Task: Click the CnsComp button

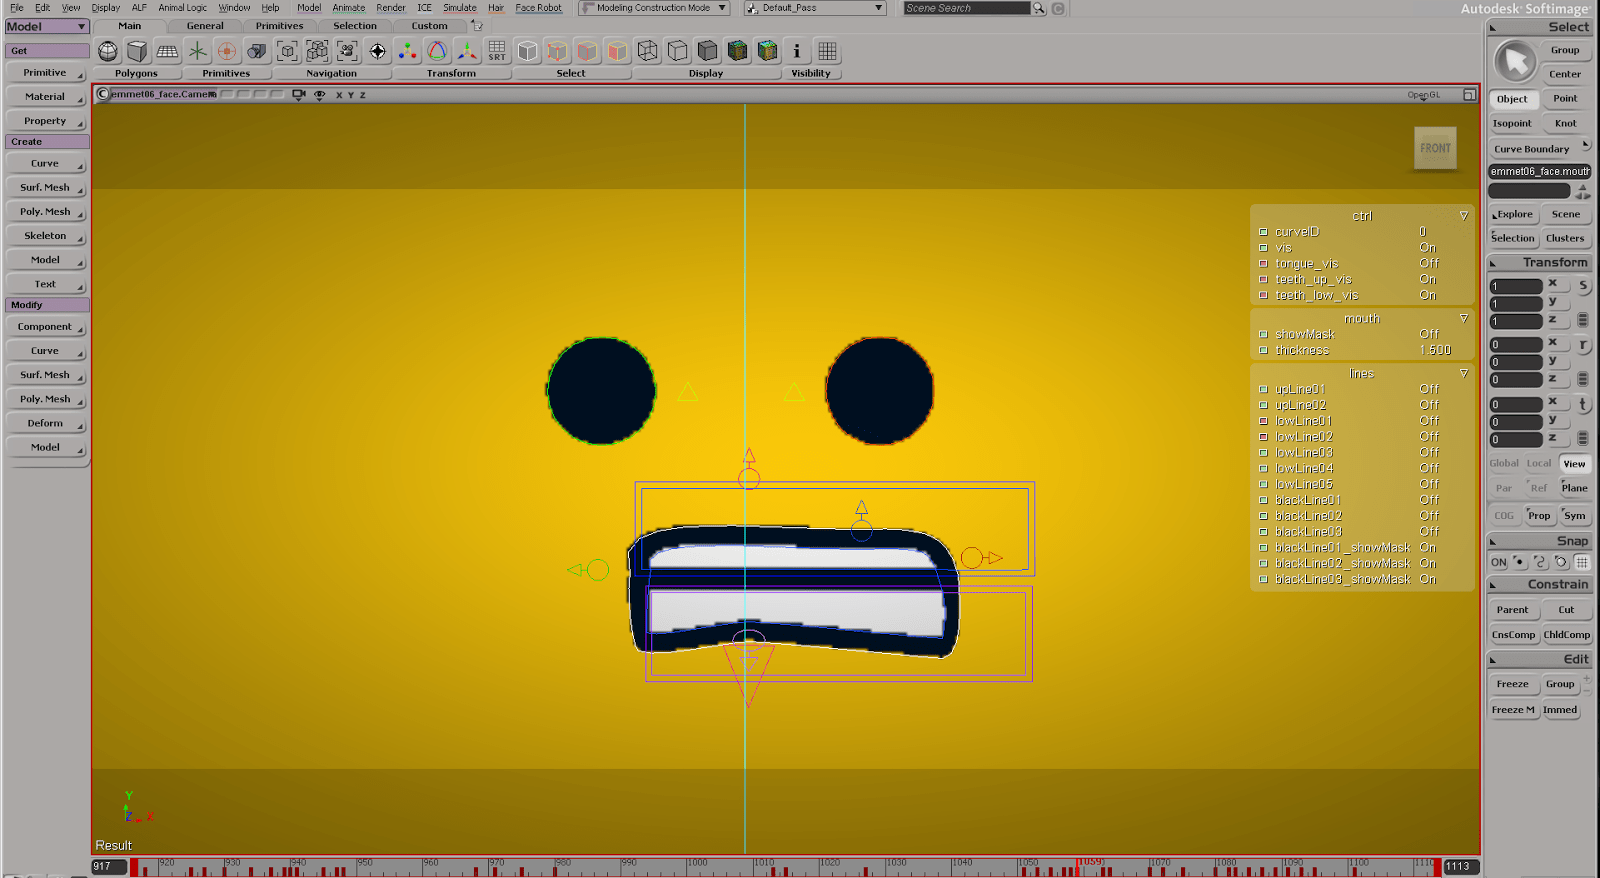Action: [x=1513, y=635]
